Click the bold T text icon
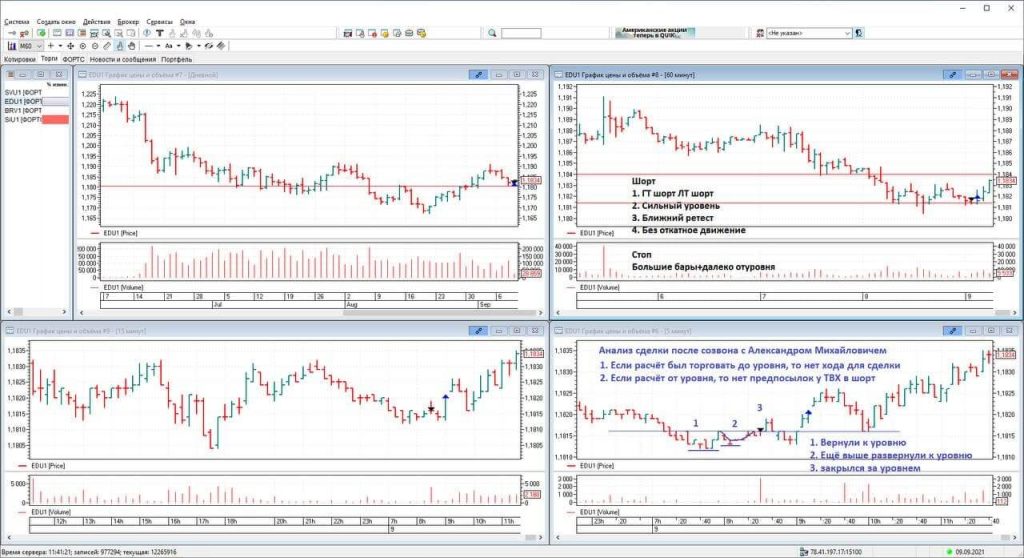This screenshot has width=1024, height=558. (x=159, y=33)
